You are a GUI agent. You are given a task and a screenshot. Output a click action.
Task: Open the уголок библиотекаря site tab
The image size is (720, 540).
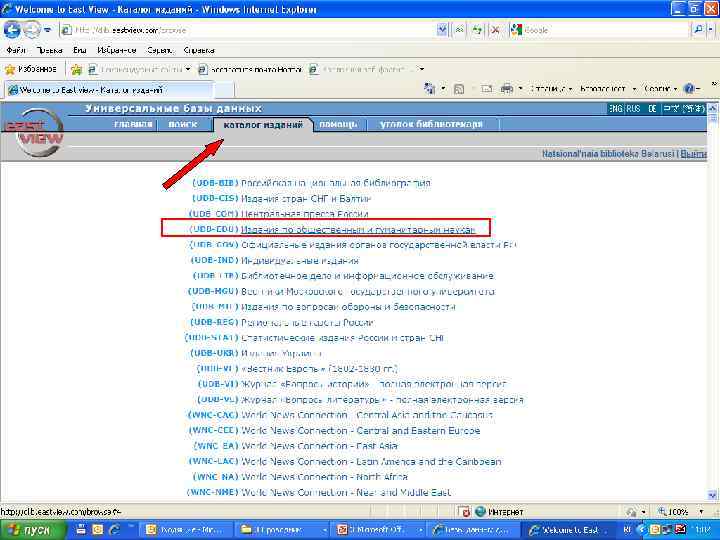click(x=431, y=124)
